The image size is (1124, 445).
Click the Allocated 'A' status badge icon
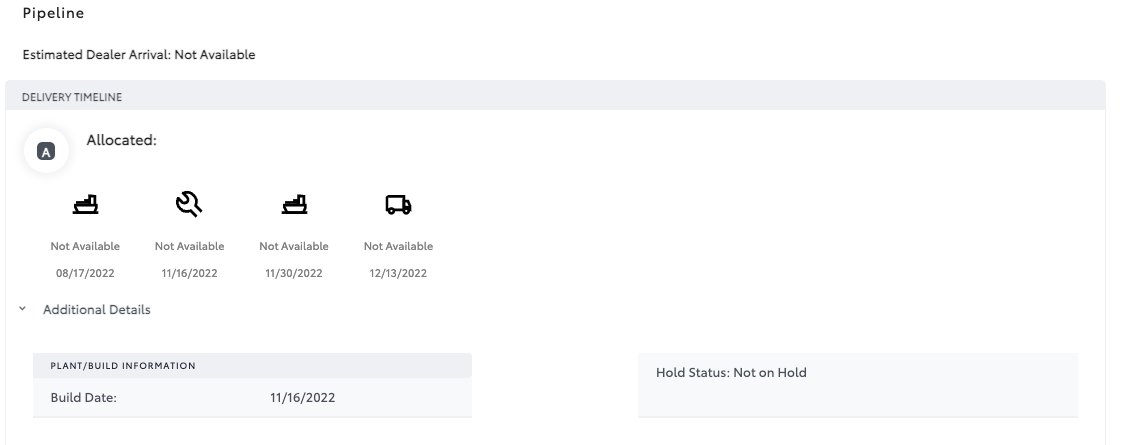[x=46, y=151]
